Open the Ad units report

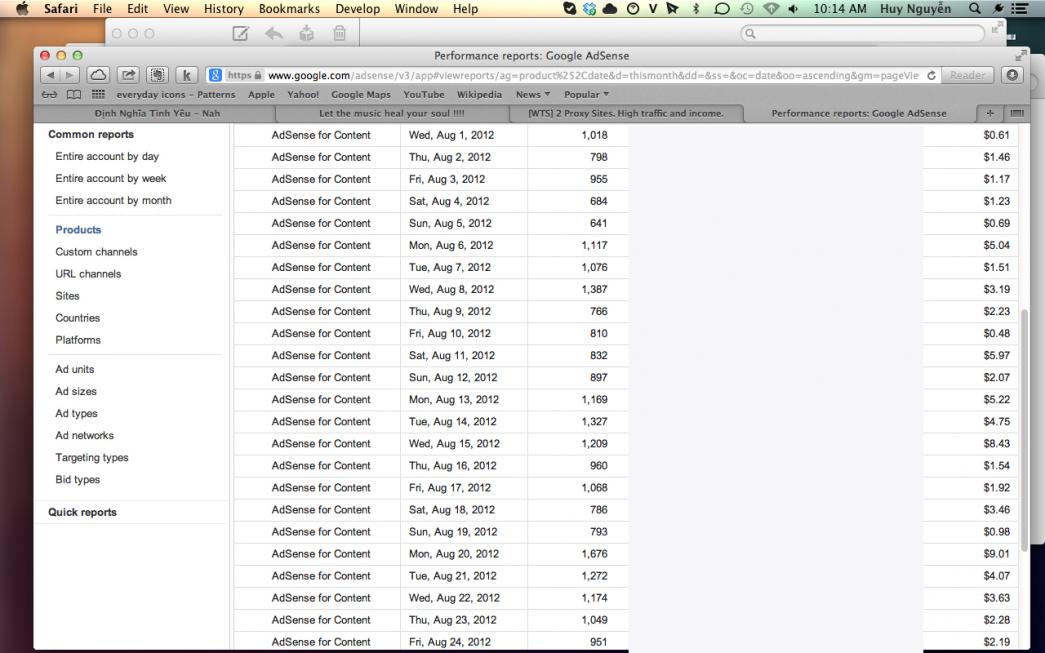75,368
